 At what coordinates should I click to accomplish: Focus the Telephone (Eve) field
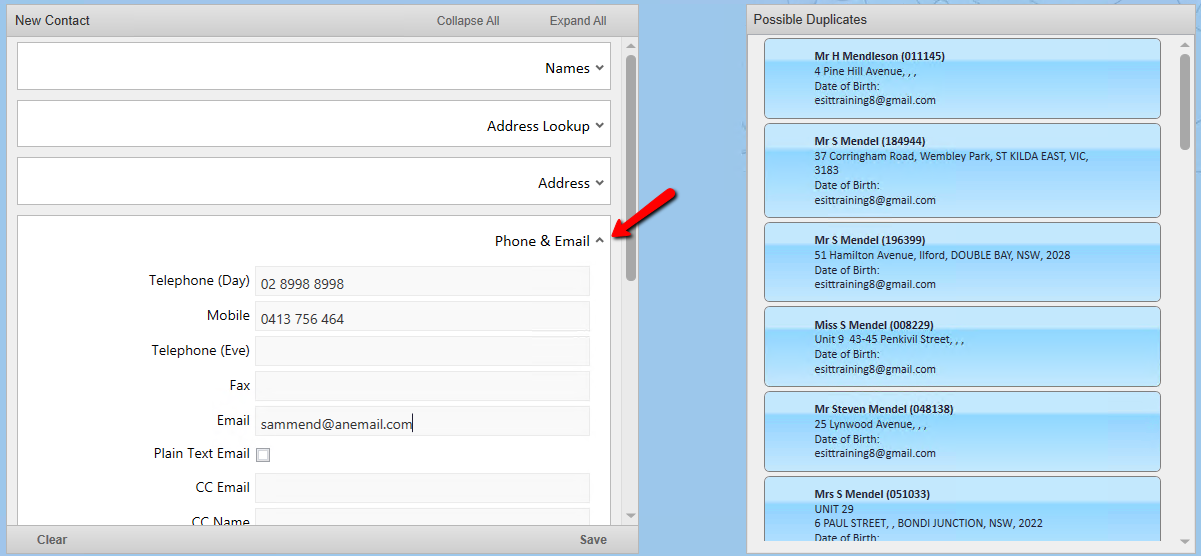[x=421, y=351]
